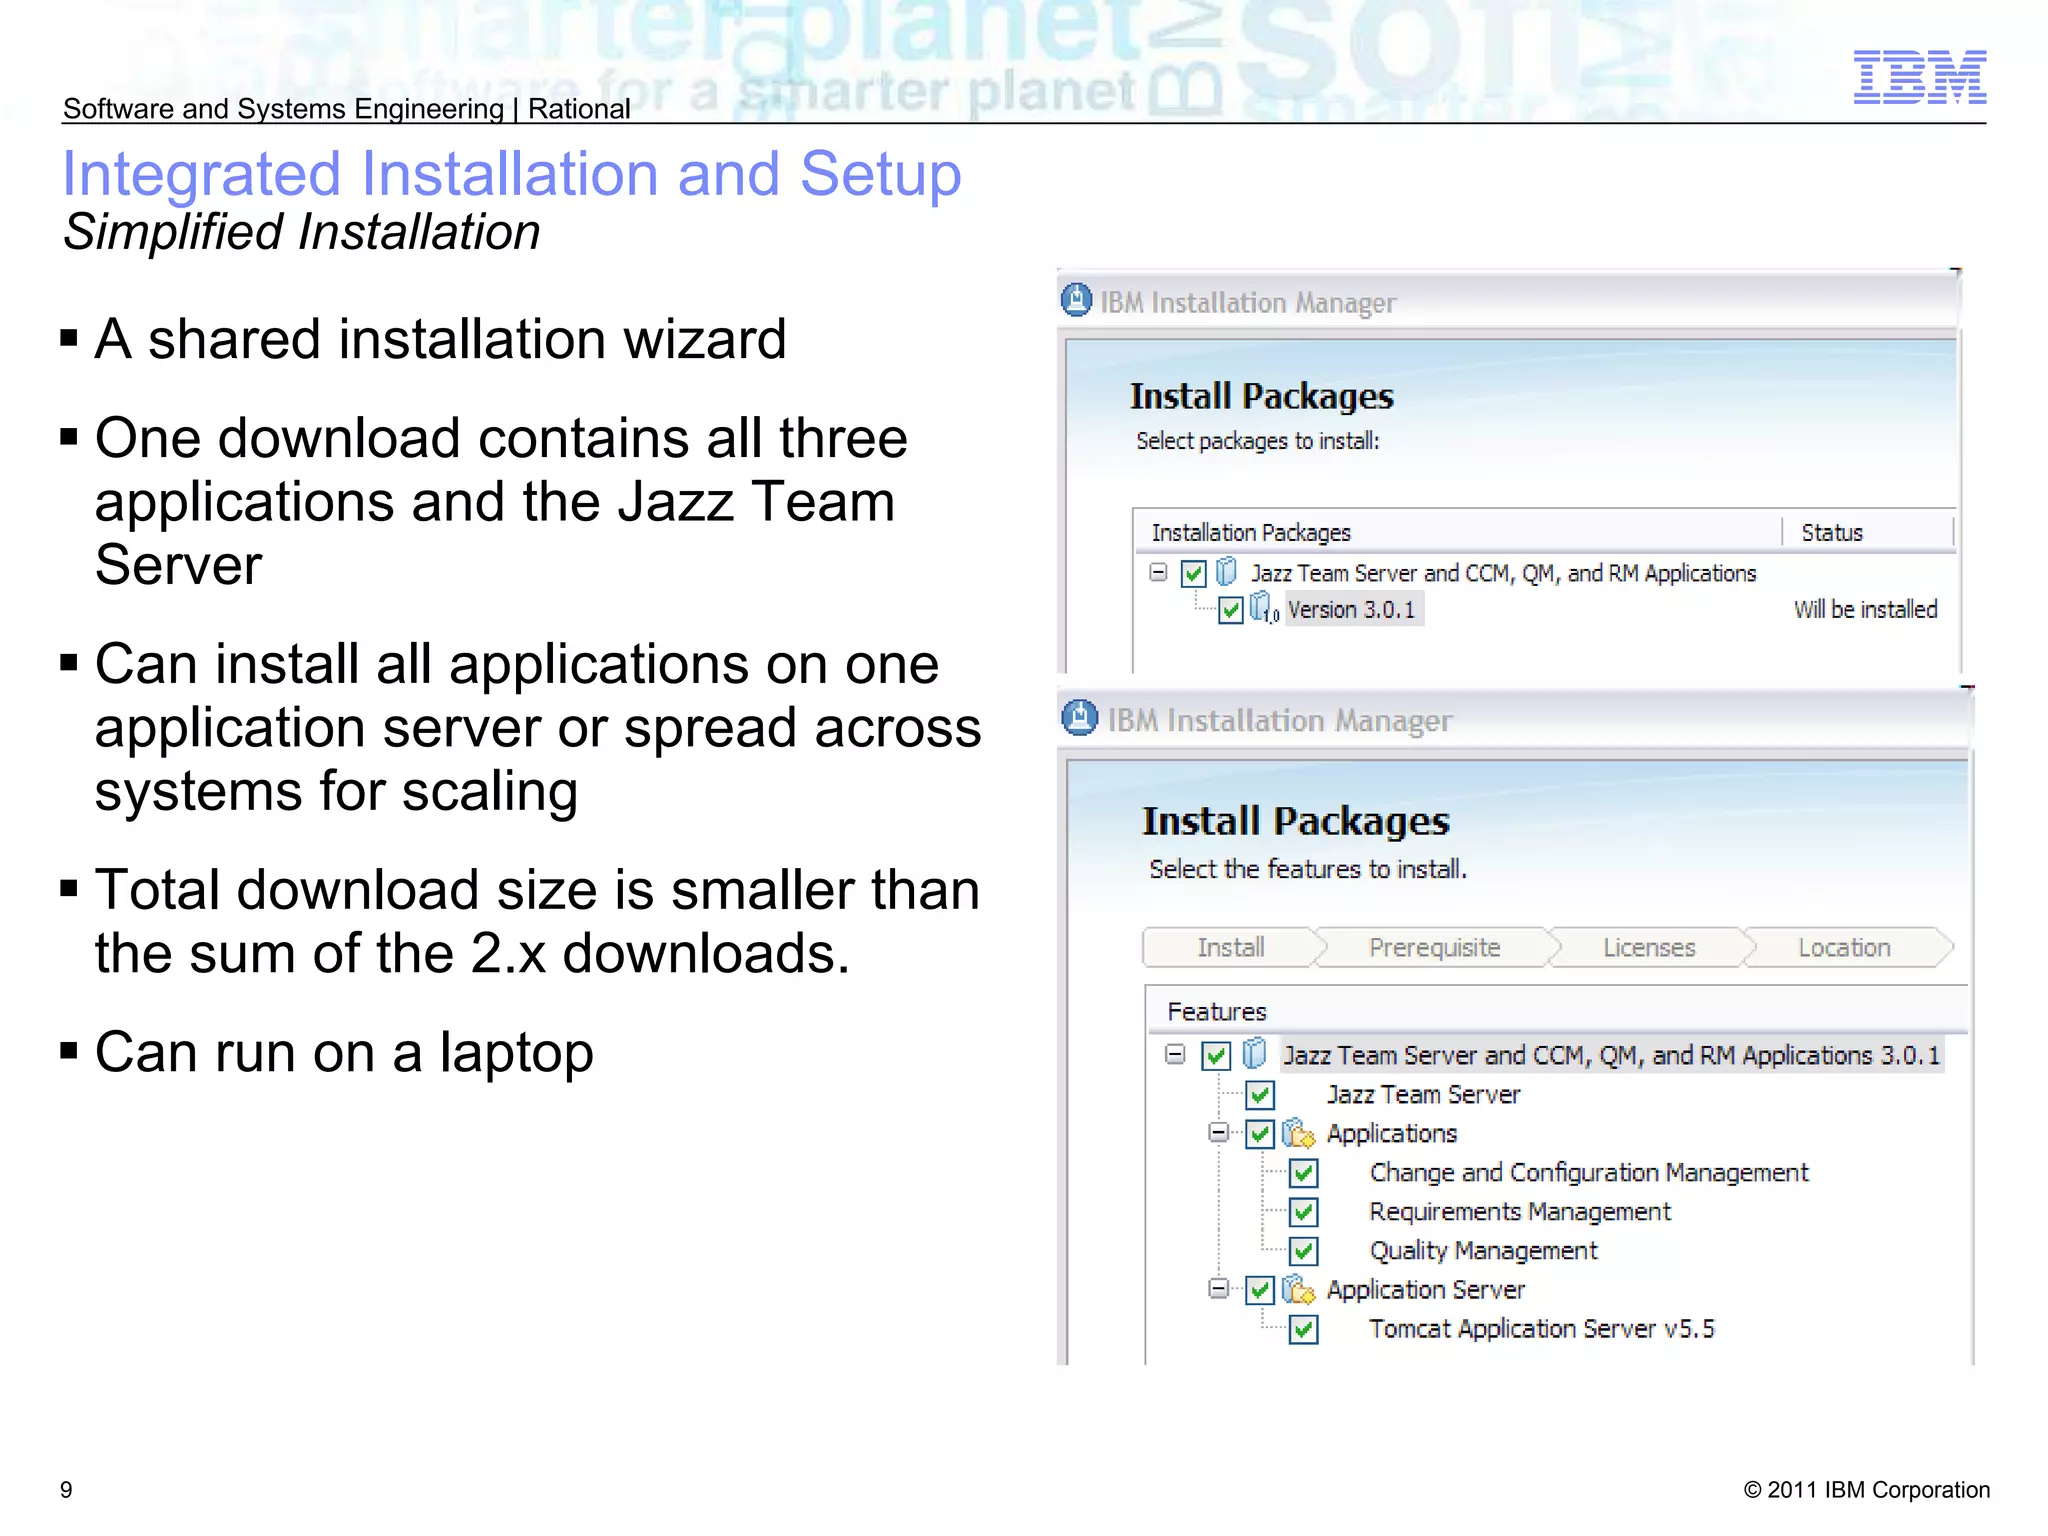2048x1536 pixels.
Task: Click the IBM Installation Manager icon in upper window
Action: 1076,300
